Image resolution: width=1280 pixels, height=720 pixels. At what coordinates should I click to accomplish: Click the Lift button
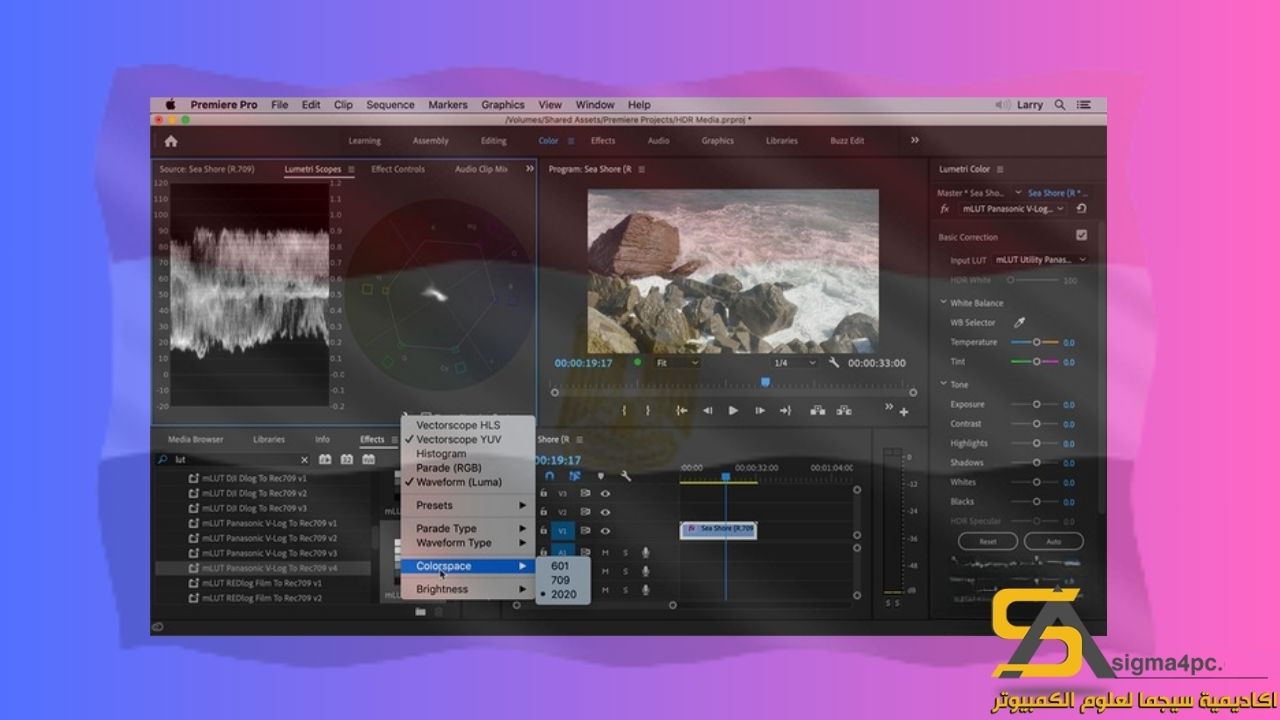point(817,410)
